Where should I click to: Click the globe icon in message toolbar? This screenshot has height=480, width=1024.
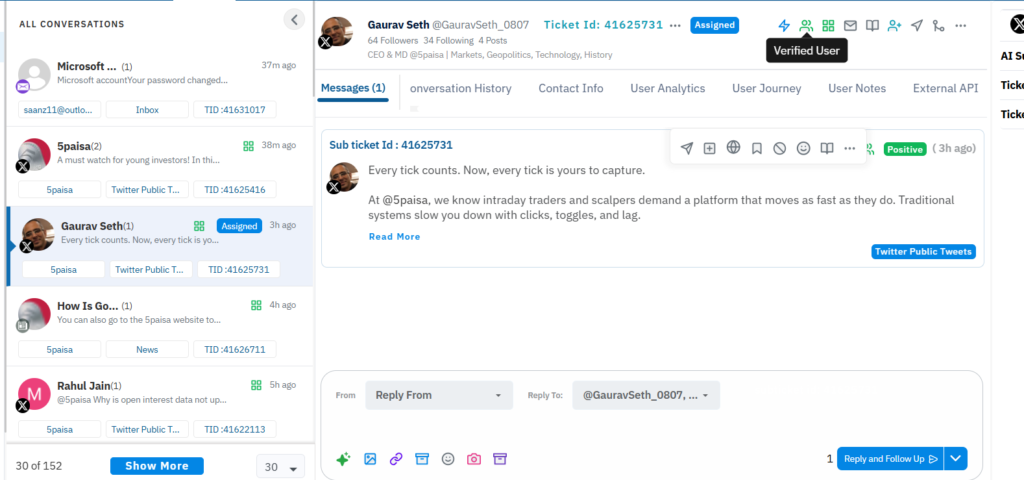click(x=733, y=148)
